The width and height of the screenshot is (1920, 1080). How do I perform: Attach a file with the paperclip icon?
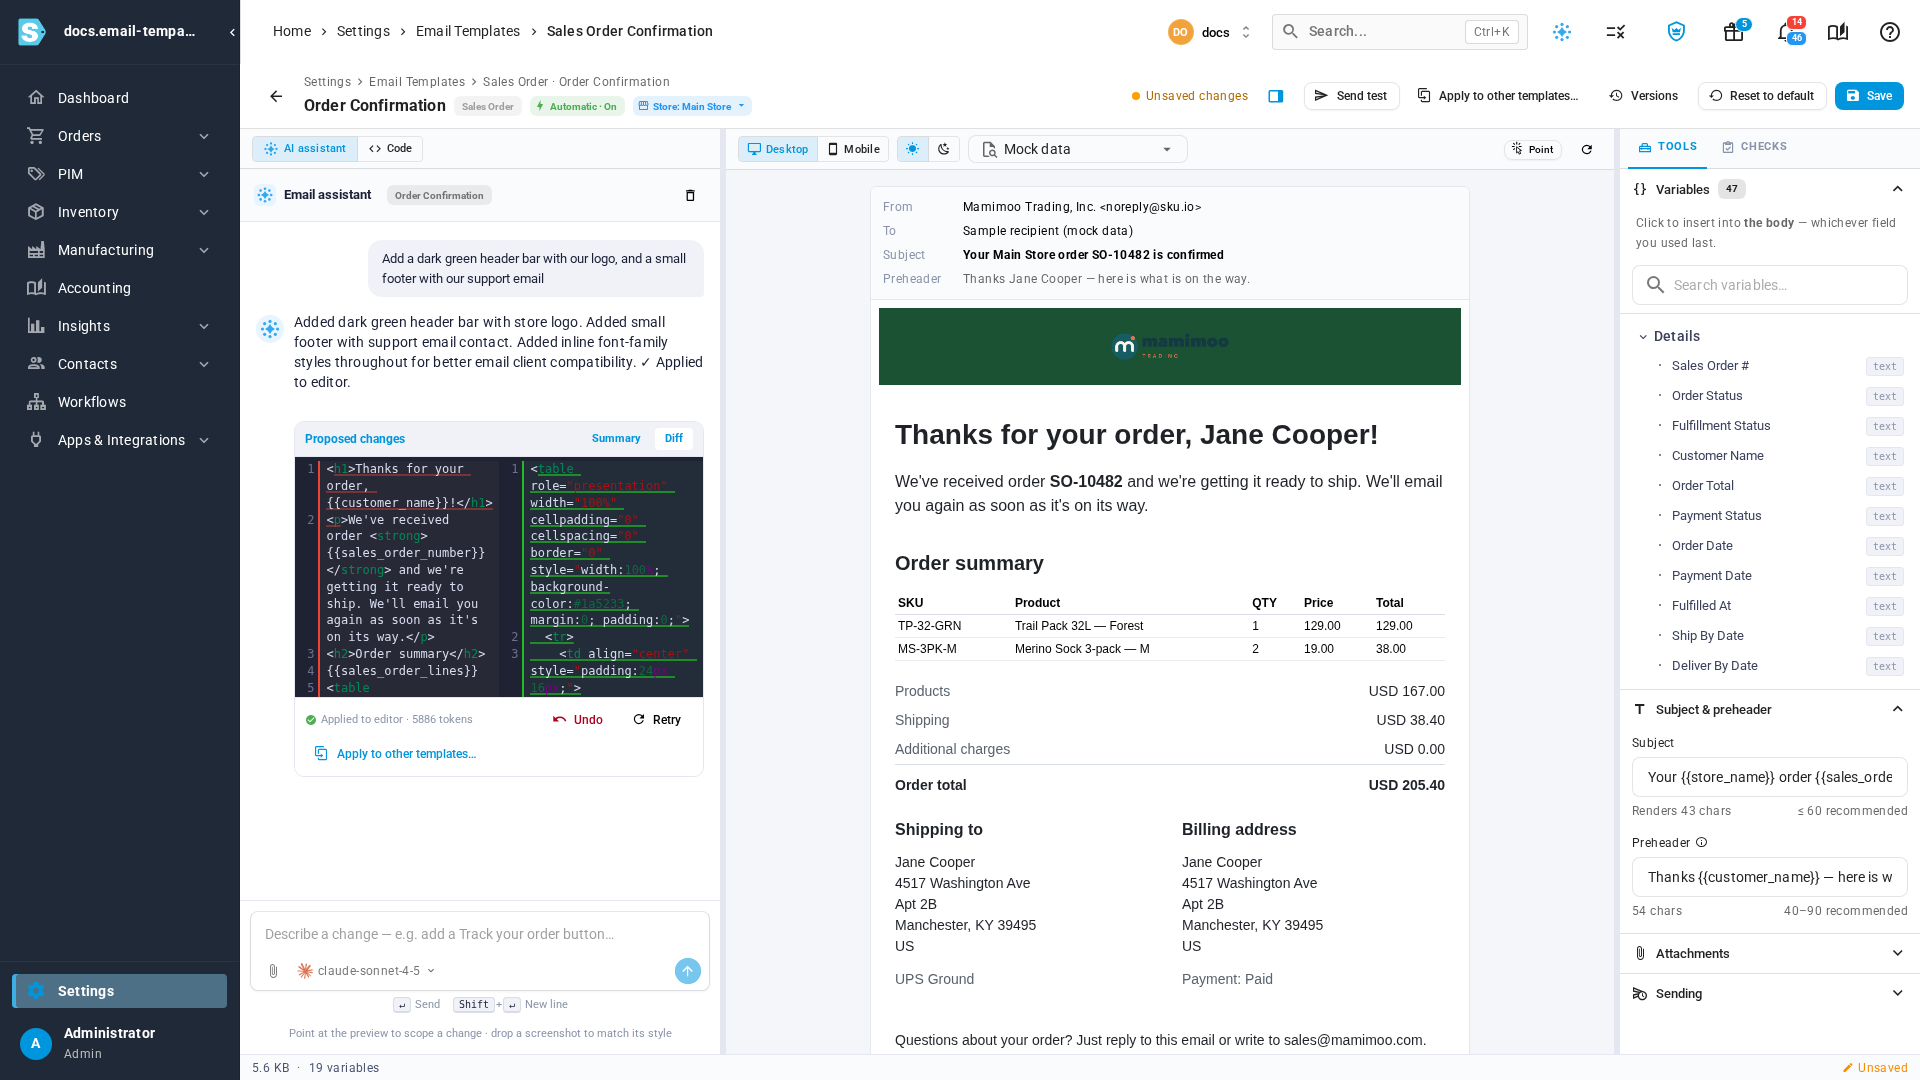273,971
